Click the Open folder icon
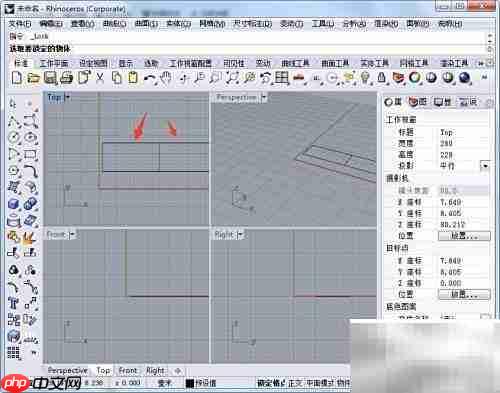 pyautogui.click(x=33, y=78)
